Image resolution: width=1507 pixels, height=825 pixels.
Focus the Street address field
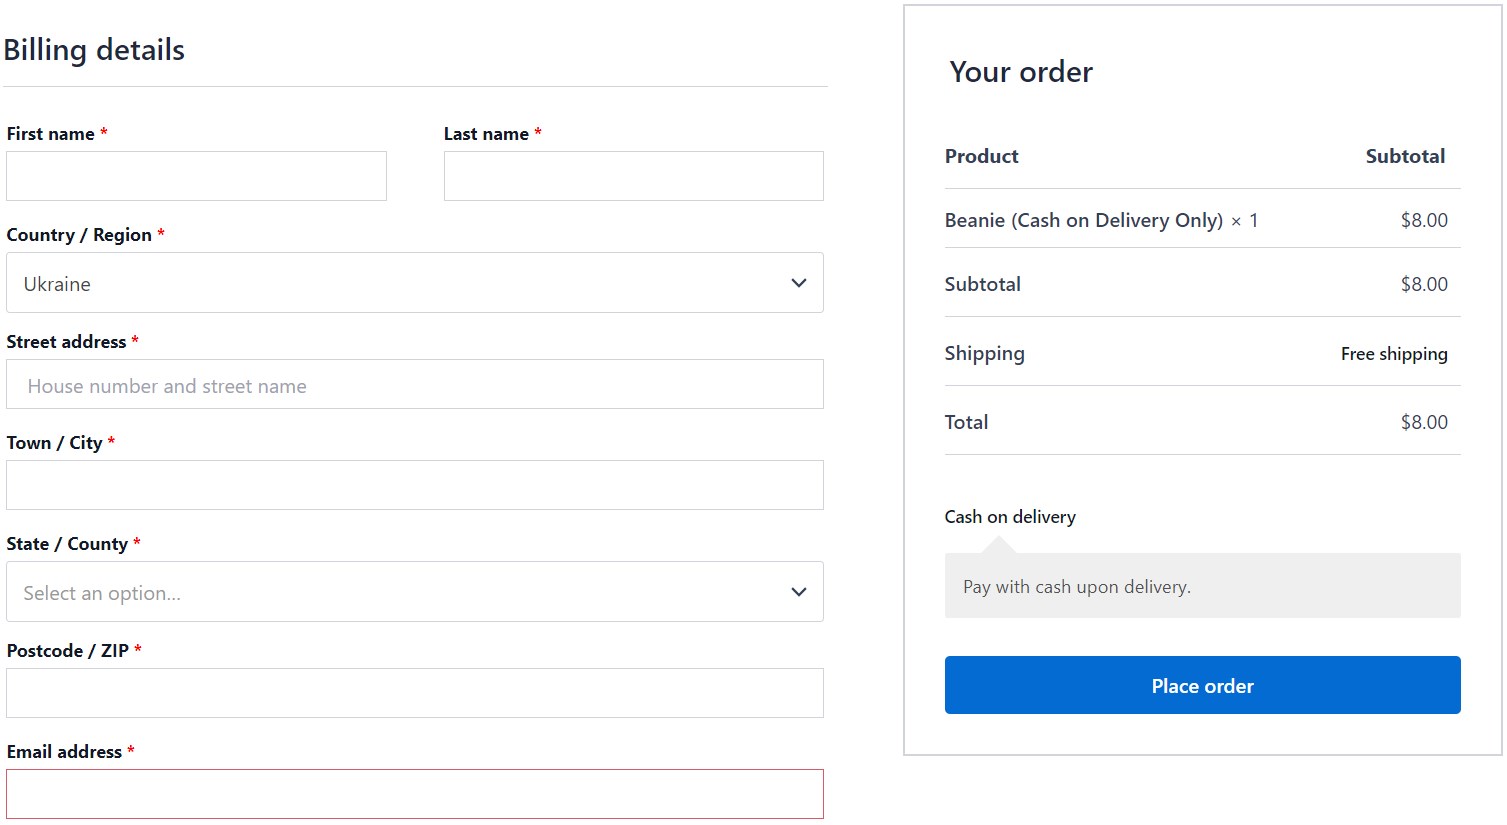pos(414,383)
